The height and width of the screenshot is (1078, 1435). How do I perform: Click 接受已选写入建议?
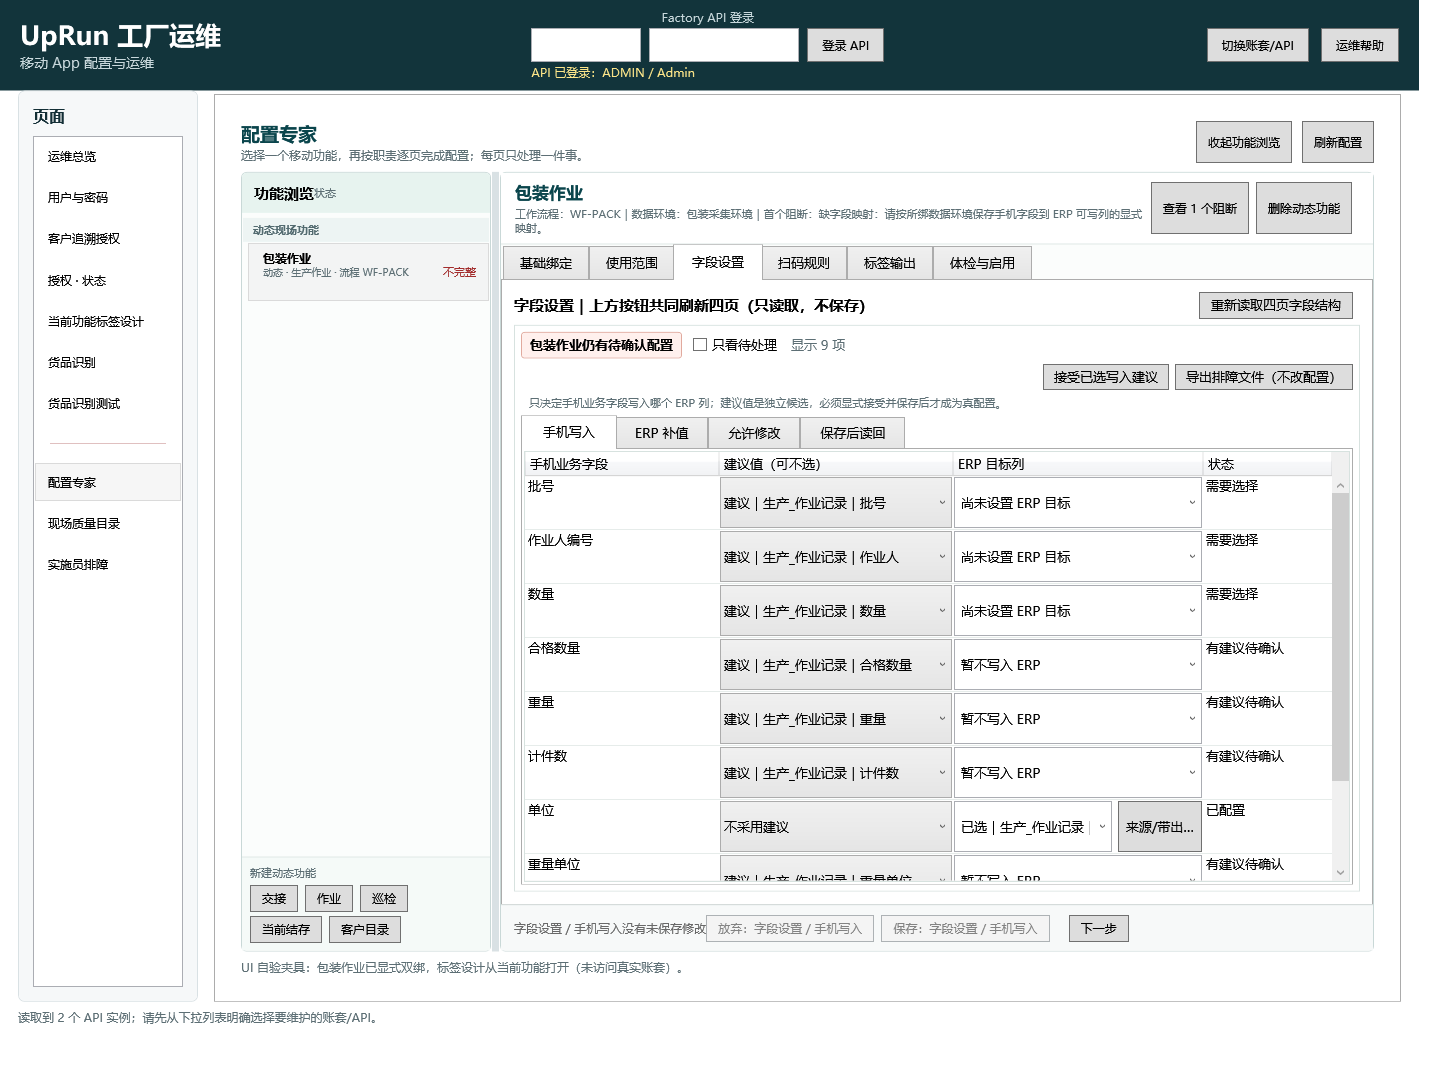point(1106,377)
